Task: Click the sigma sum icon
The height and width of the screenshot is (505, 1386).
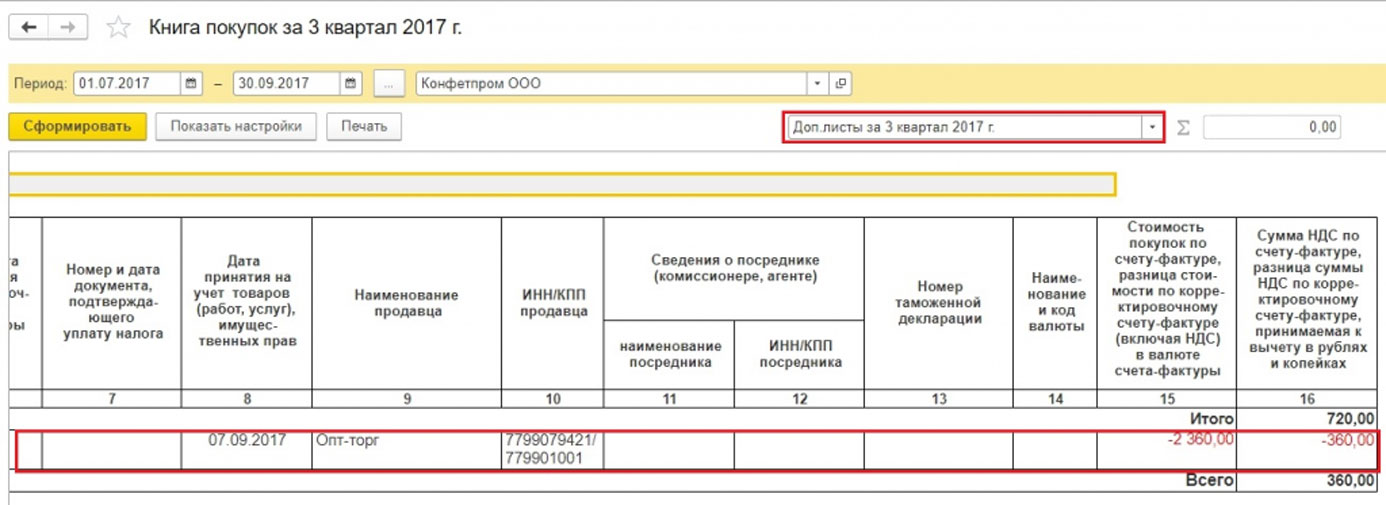Action: click(x=1183, y=128)
